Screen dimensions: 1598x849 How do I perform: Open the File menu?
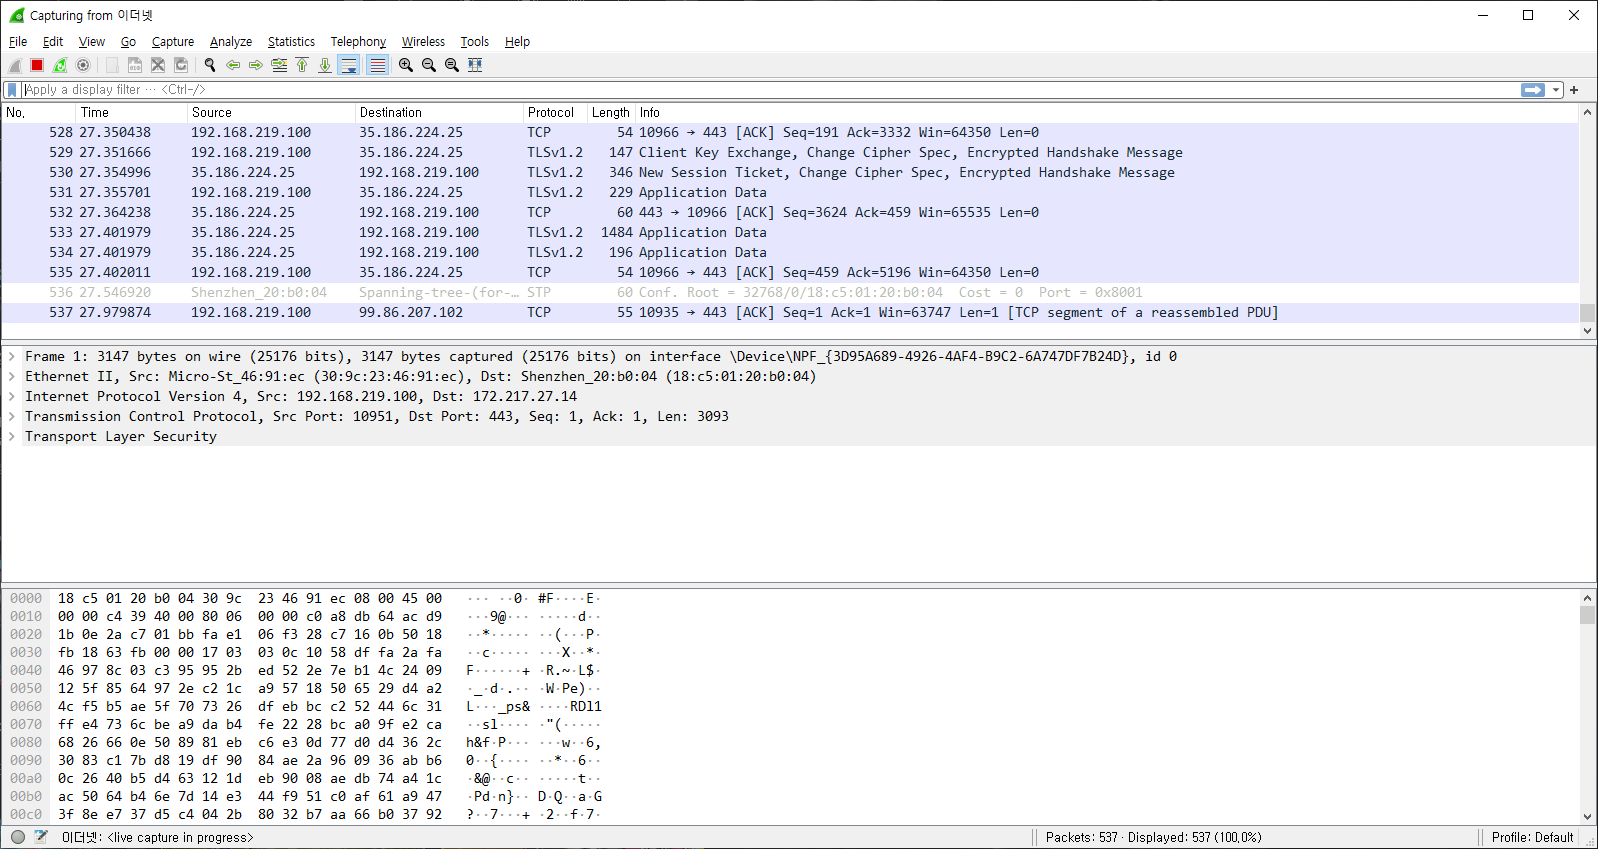18,42
